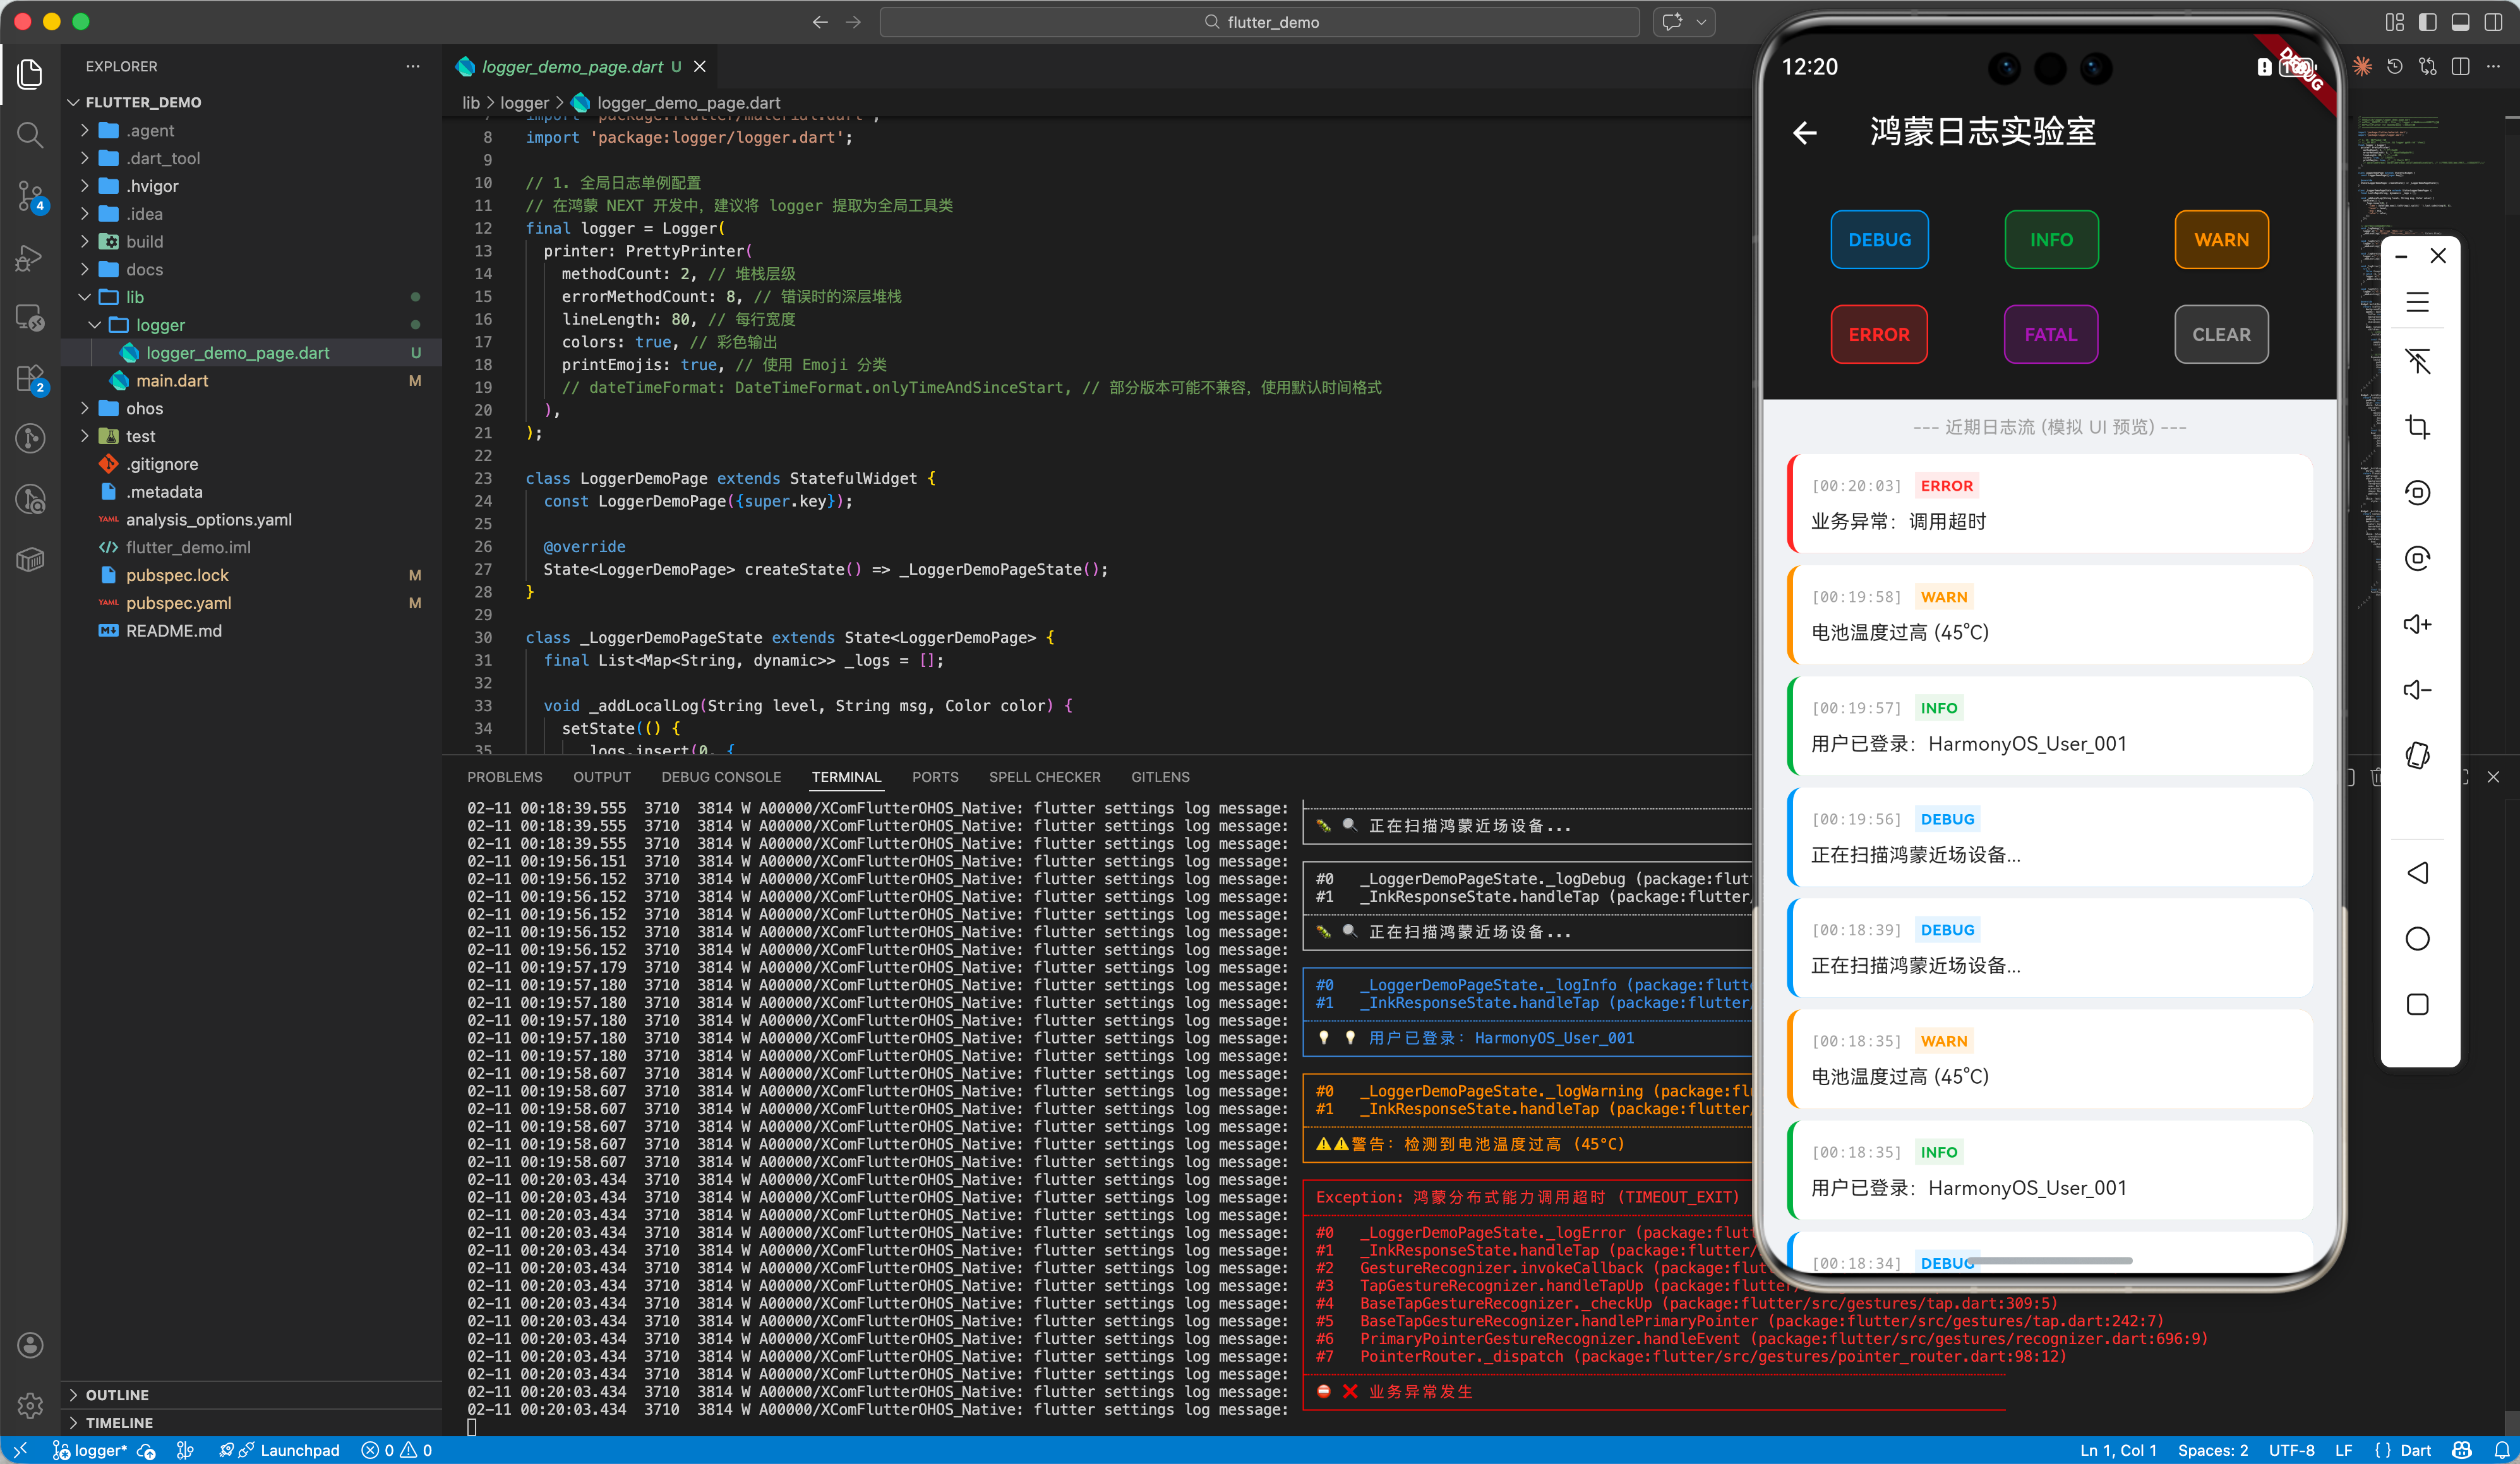Toggle the primary side bar layout button
The height and width of the screenshot is (1464, 2520).
click(2427, 22)
